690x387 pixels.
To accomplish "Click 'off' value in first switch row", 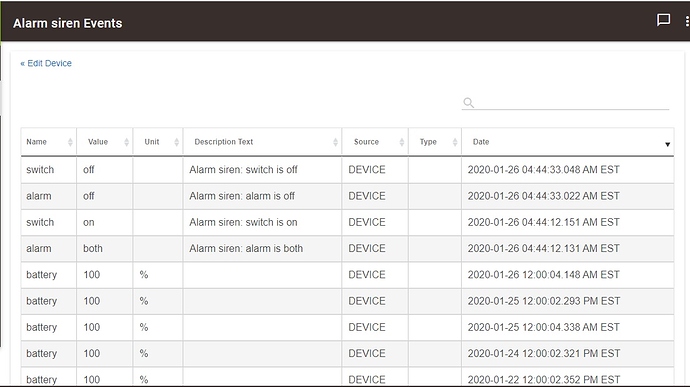I will (x=88, y=170).
